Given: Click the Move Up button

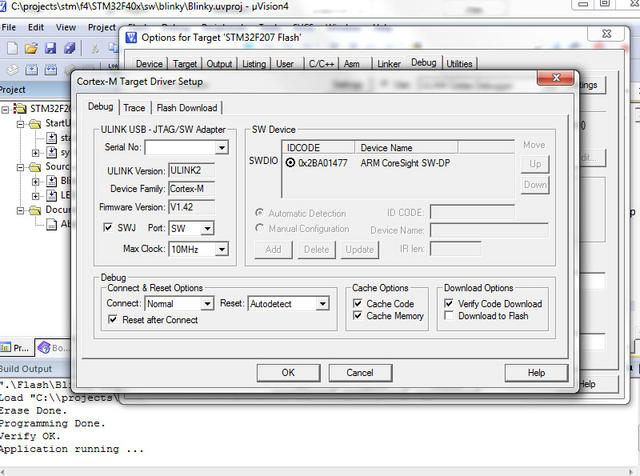Looking at the screenshot, I should 535,164.
